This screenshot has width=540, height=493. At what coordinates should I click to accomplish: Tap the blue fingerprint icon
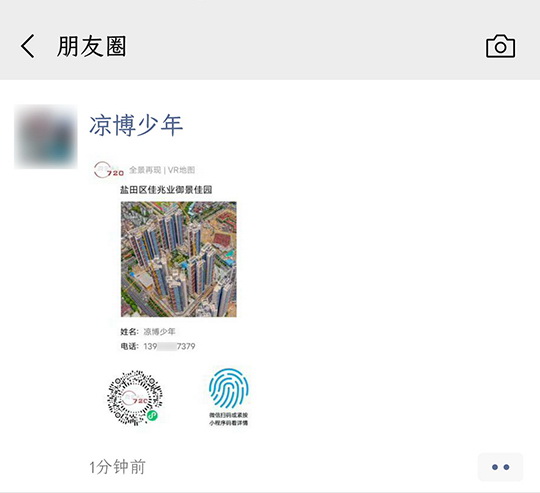229,388
